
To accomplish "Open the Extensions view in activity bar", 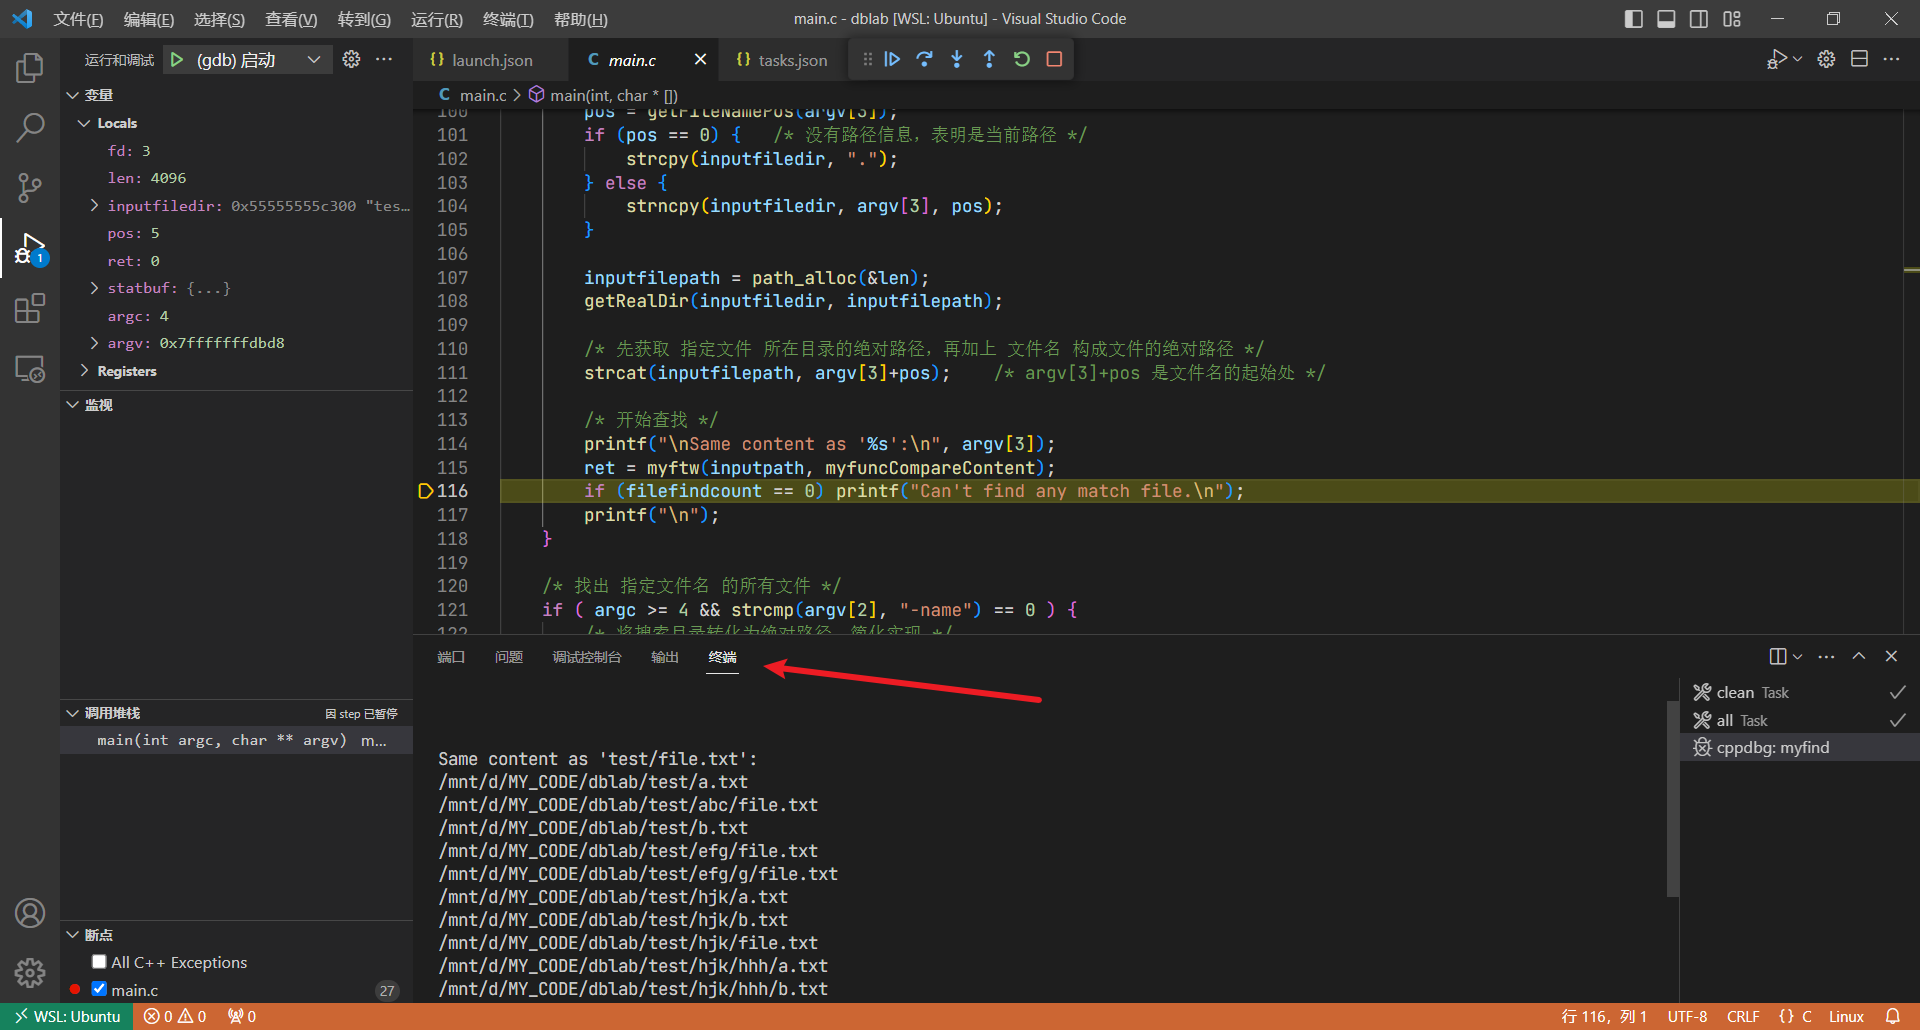I will [30, 308].
